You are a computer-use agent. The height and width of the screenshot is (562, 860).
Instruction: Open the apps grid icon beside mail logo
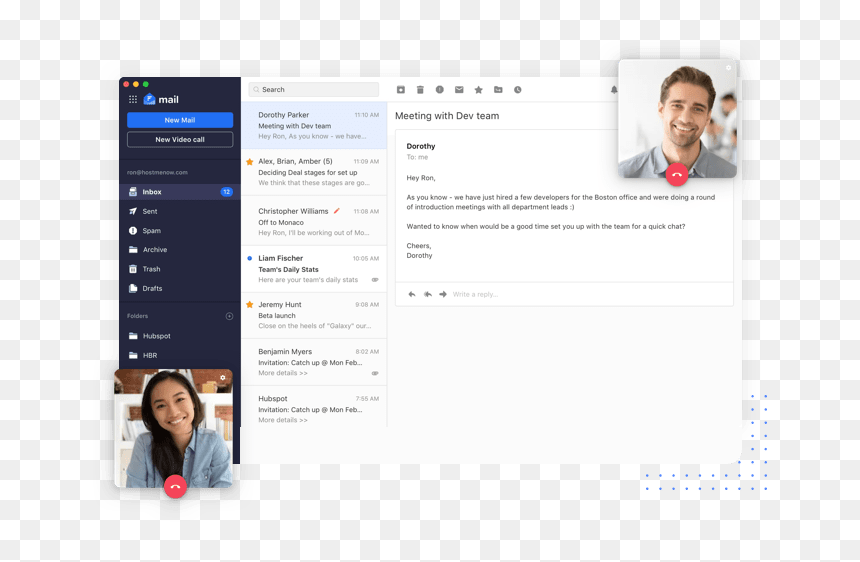133,99
